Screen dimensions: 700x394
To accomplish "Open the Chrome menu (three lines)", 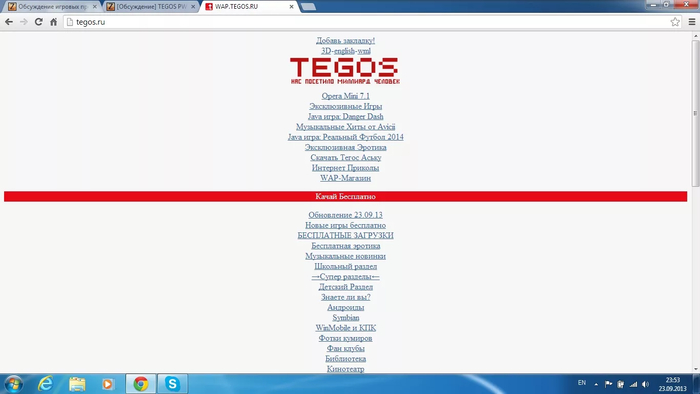I will (x=692, y=22).
